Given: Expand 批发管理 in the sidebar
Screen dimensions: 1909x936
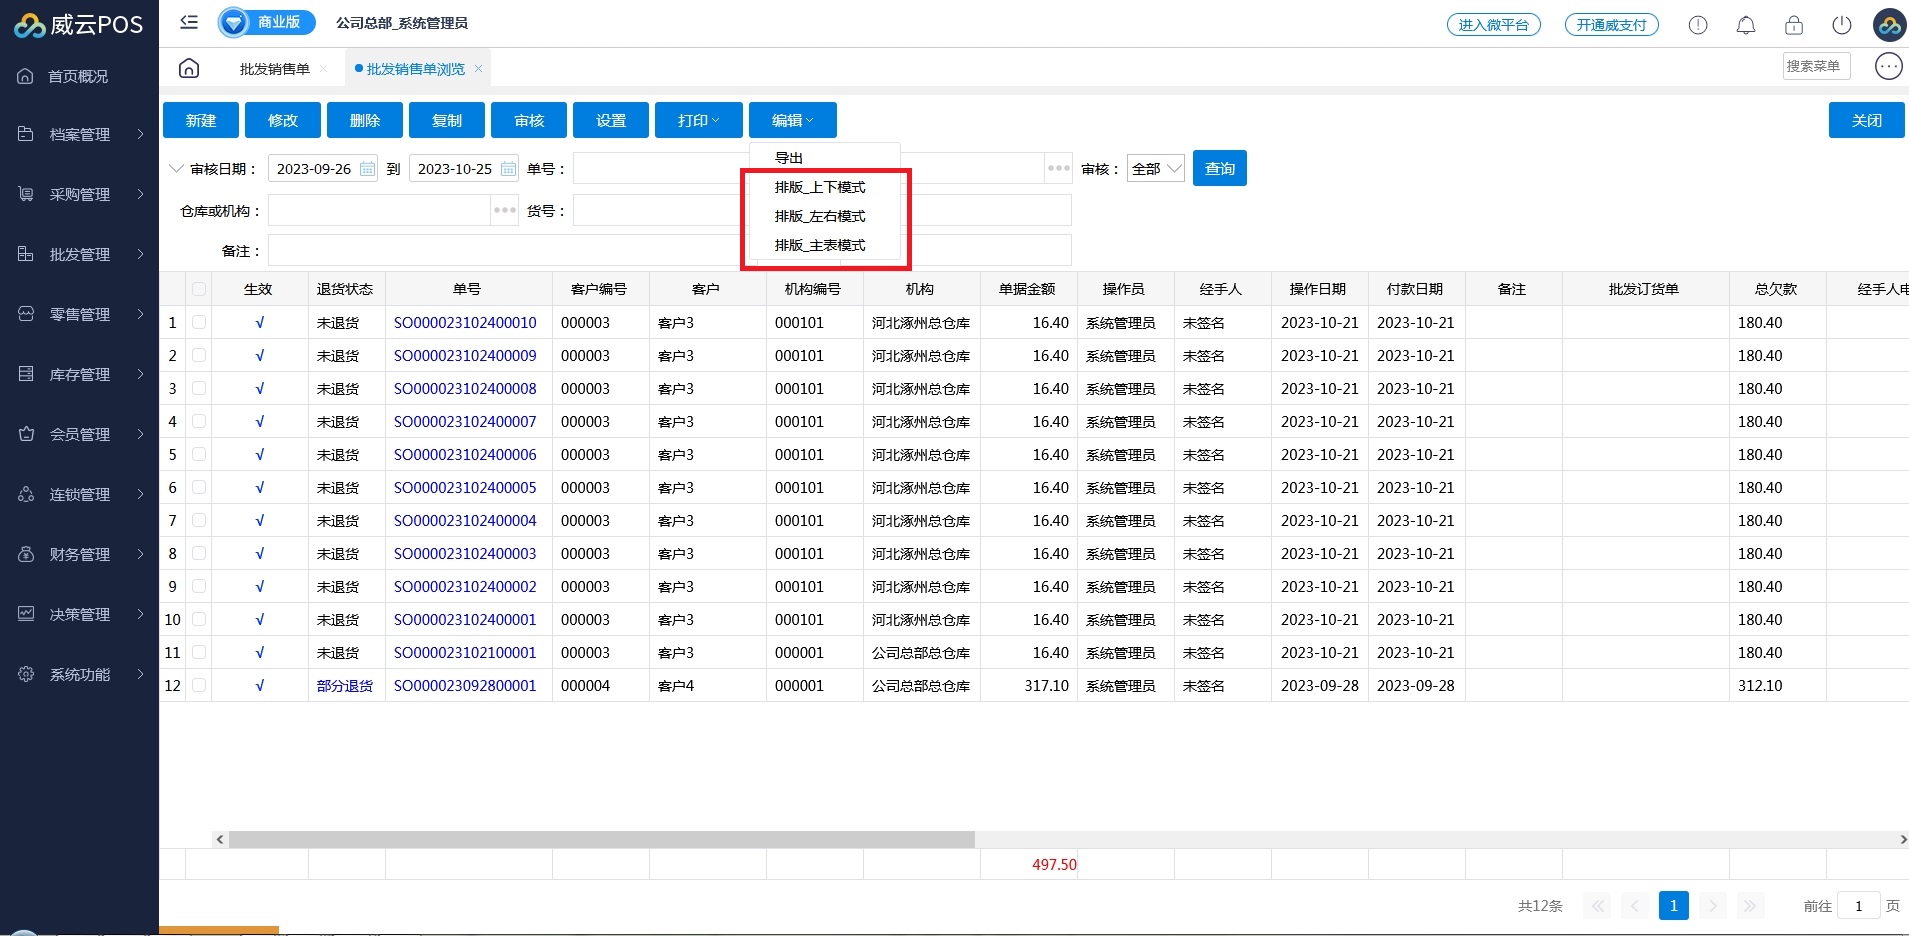Looking at the screenshot, I should tap(80, 254).
